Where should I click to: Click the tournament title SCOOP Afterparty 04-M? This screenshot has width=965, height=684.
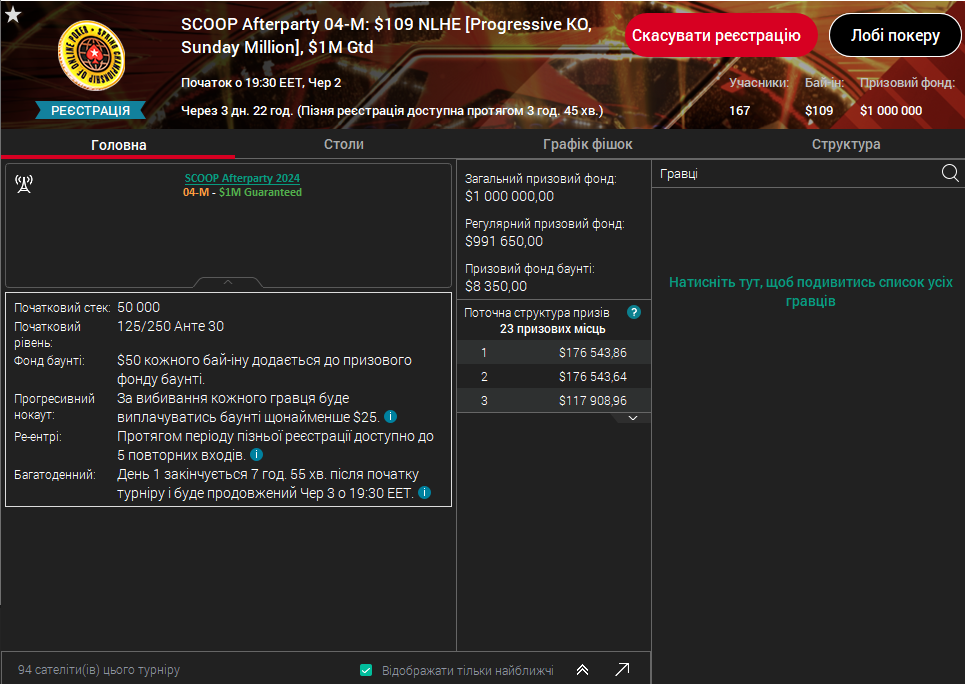pos(386,36)
